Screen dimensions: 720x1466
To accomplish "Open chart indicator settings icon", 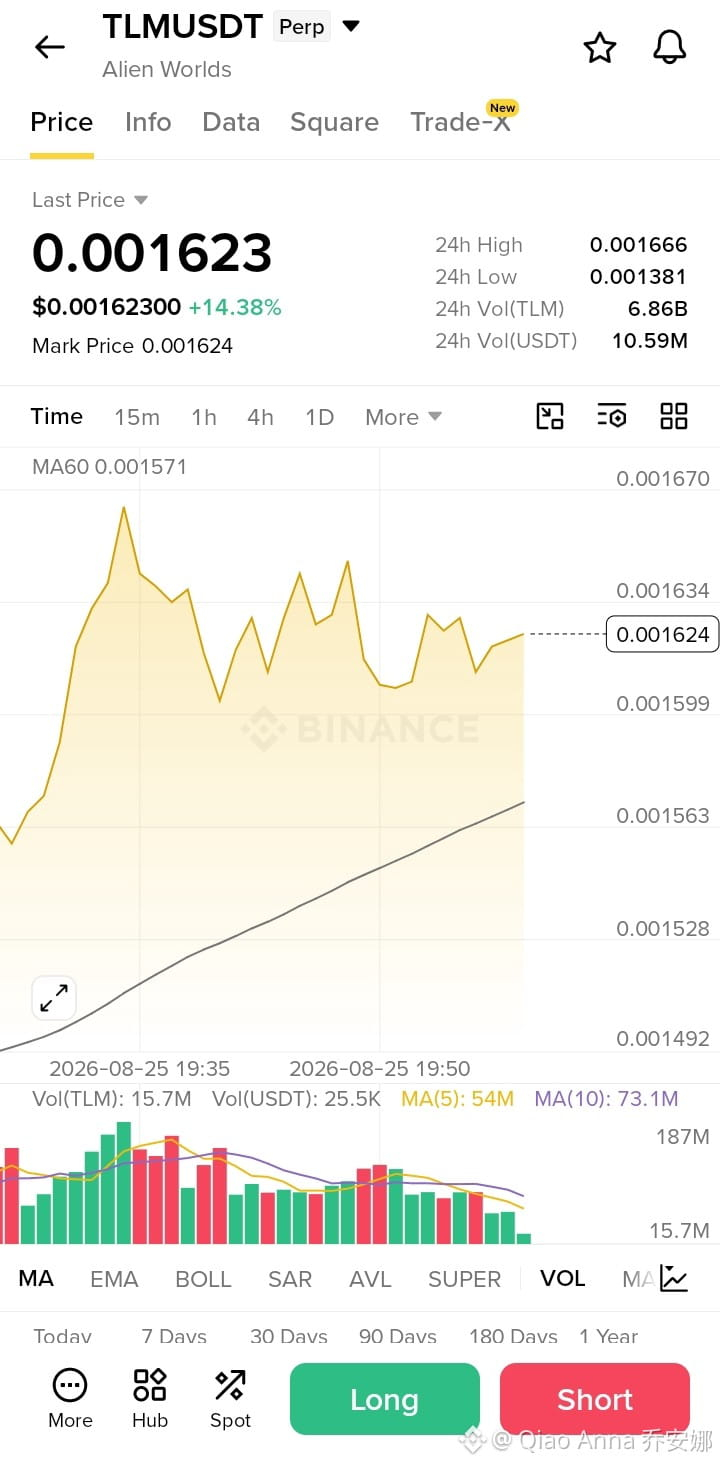I will tap(612, 416).
